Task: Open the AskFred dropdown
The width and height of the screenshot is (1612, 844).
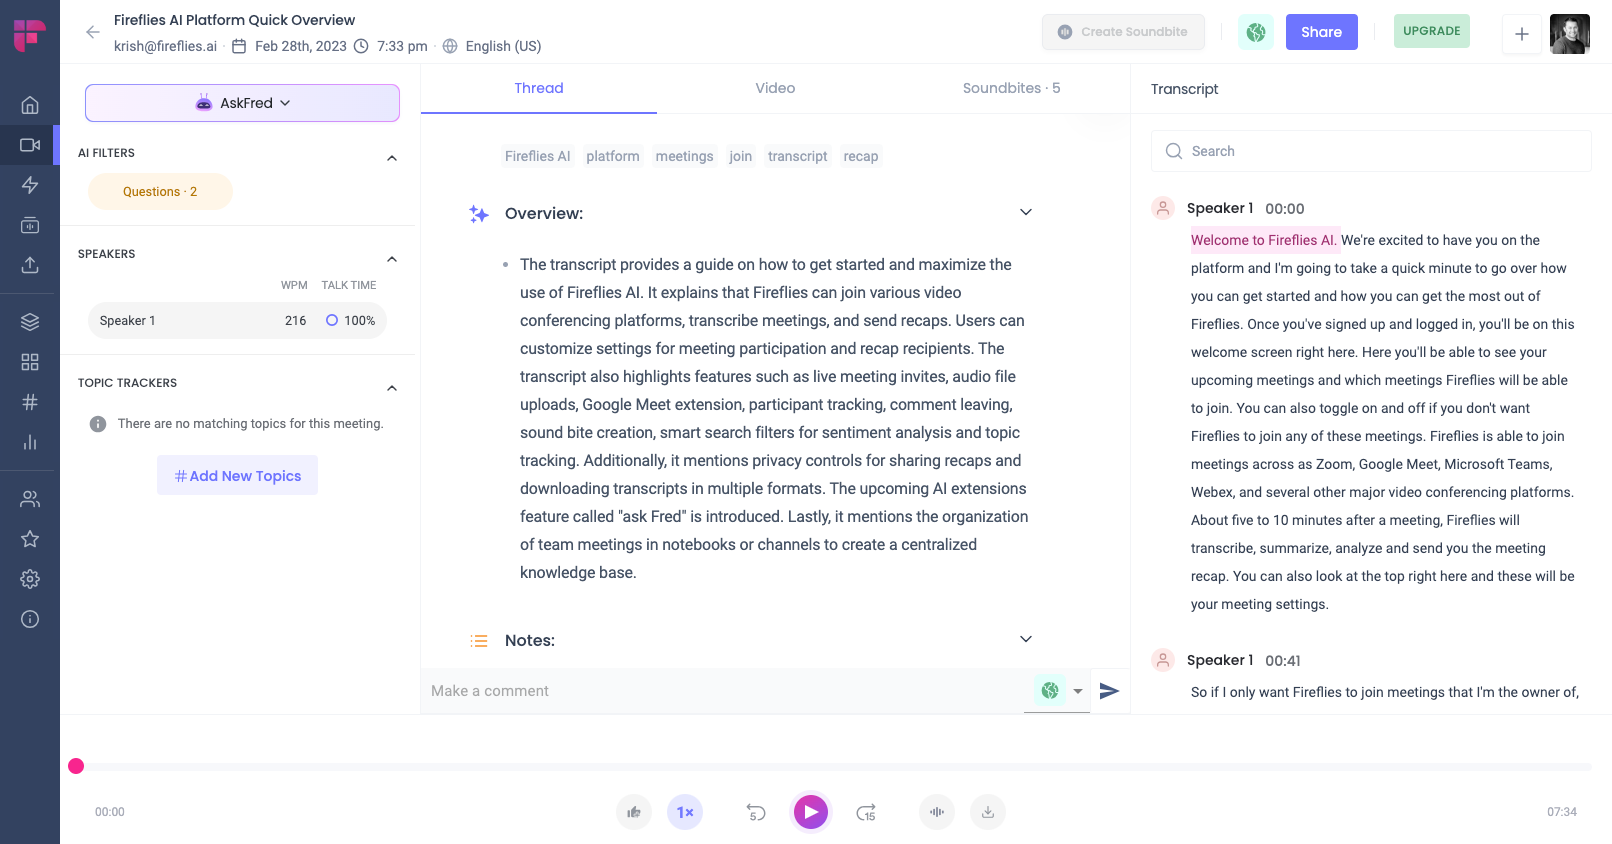Action: [x=242, y=103]
